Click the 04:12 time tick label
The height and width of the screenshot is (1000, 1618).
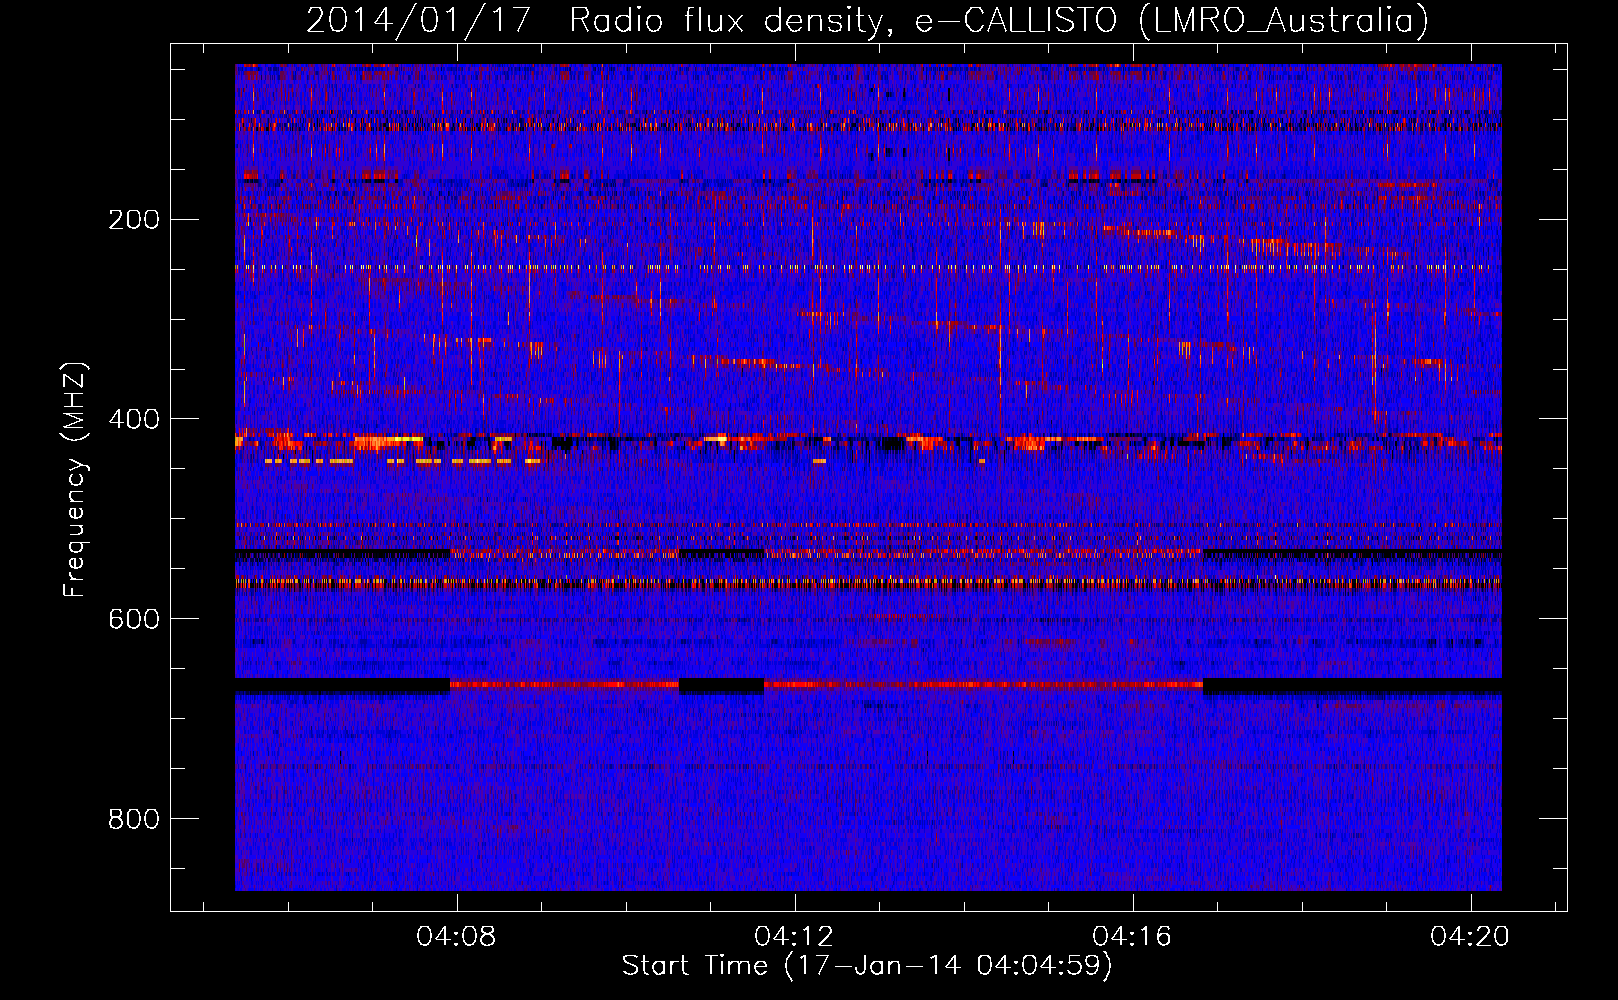(794, 937)
